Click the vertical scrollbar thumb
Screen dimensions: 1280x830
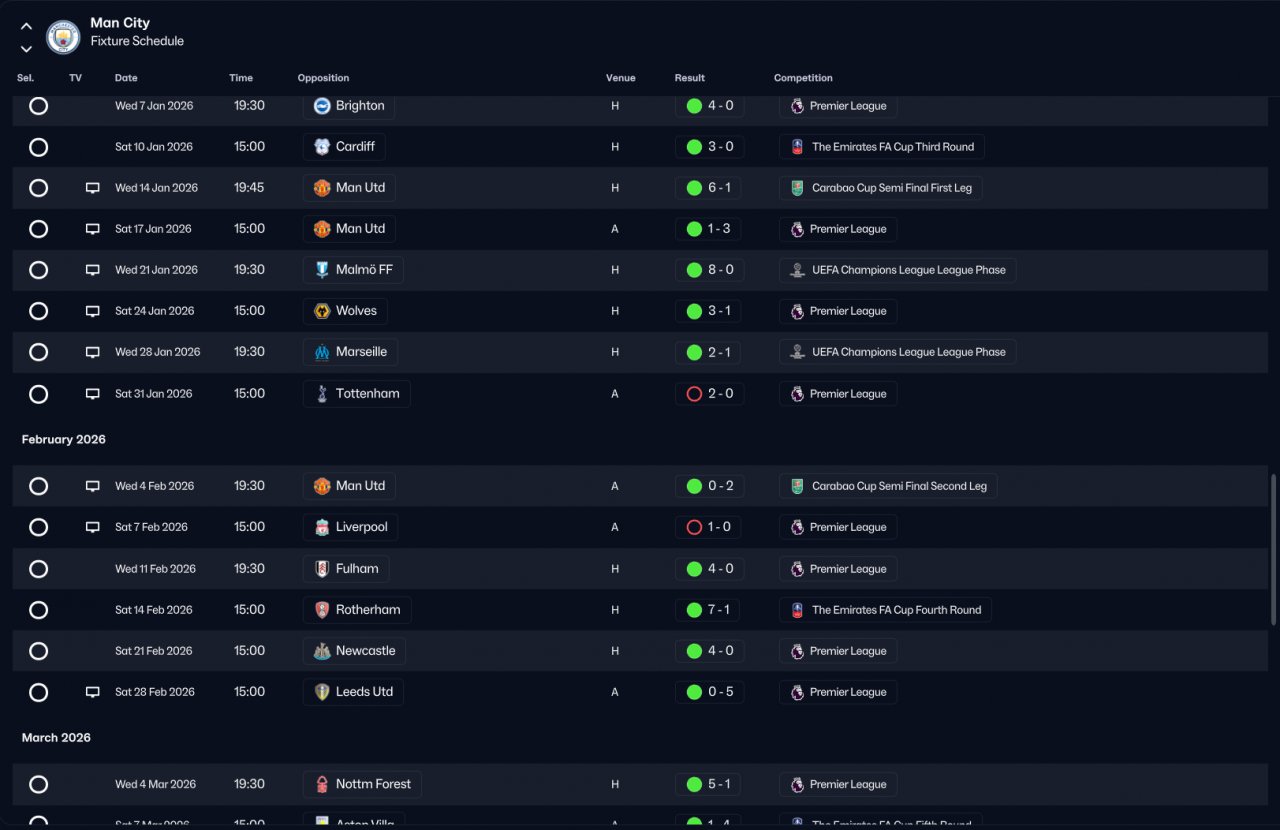tap(1273, 550)
